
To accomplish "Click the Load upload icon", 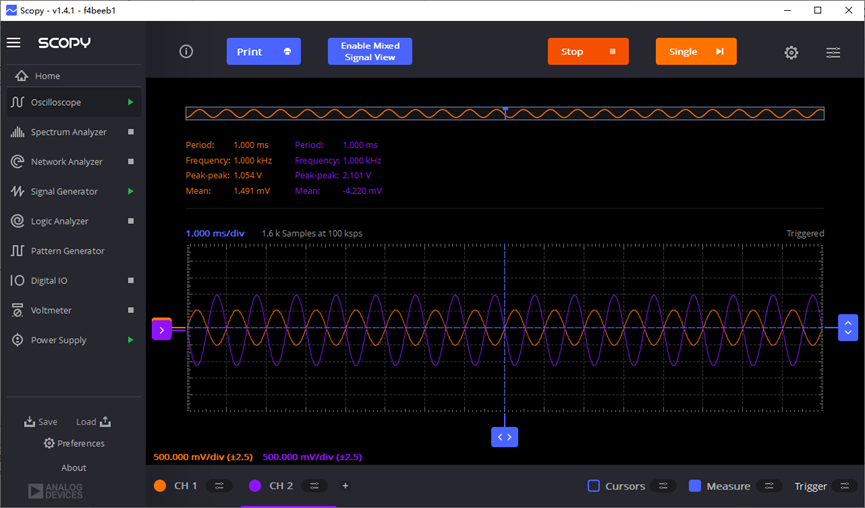I will pos(105,421).
